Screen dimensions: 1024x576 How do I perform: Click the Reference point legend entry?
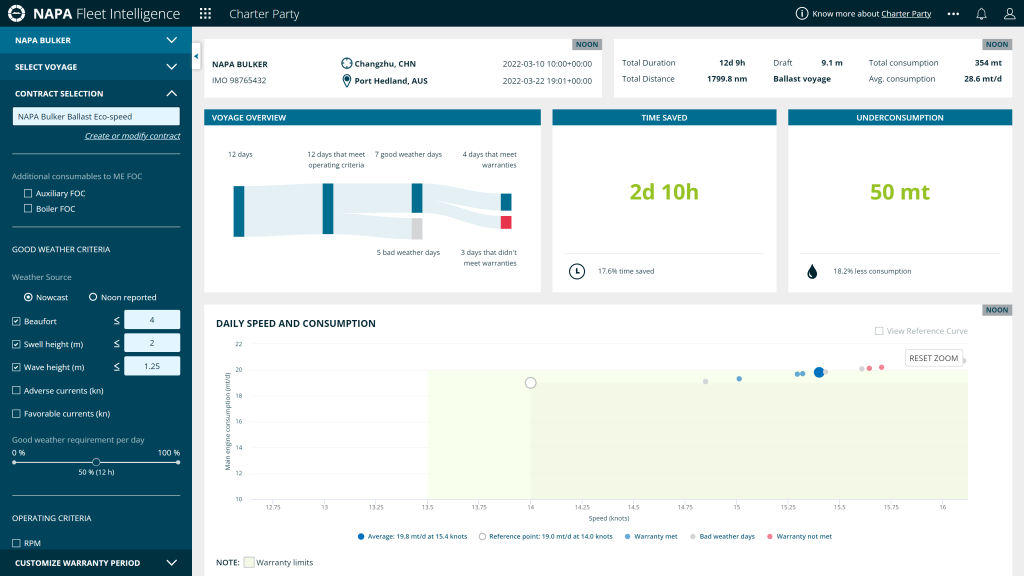545,537
